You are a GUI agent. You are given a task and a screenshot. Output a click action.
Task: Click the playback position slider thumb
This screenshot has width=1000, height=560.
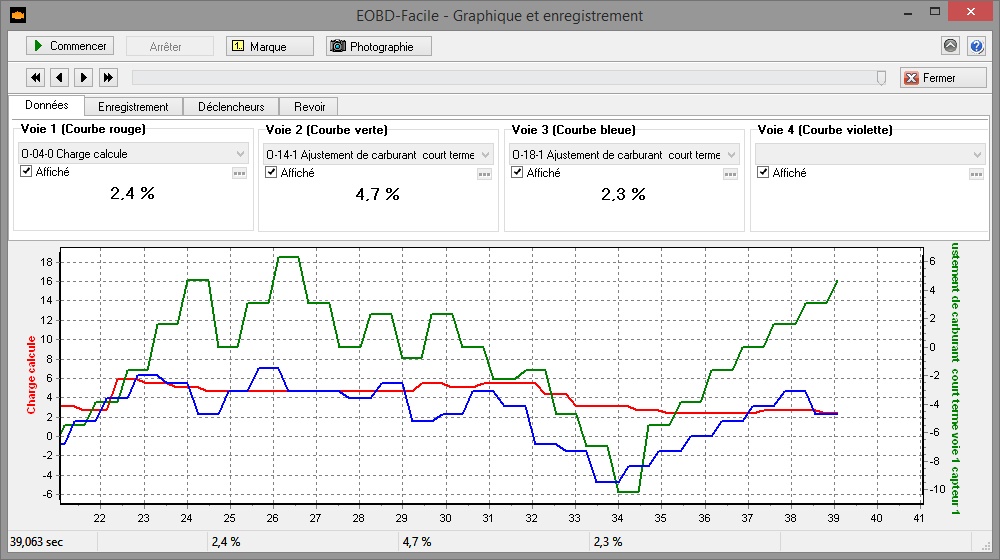click(881, 77)
